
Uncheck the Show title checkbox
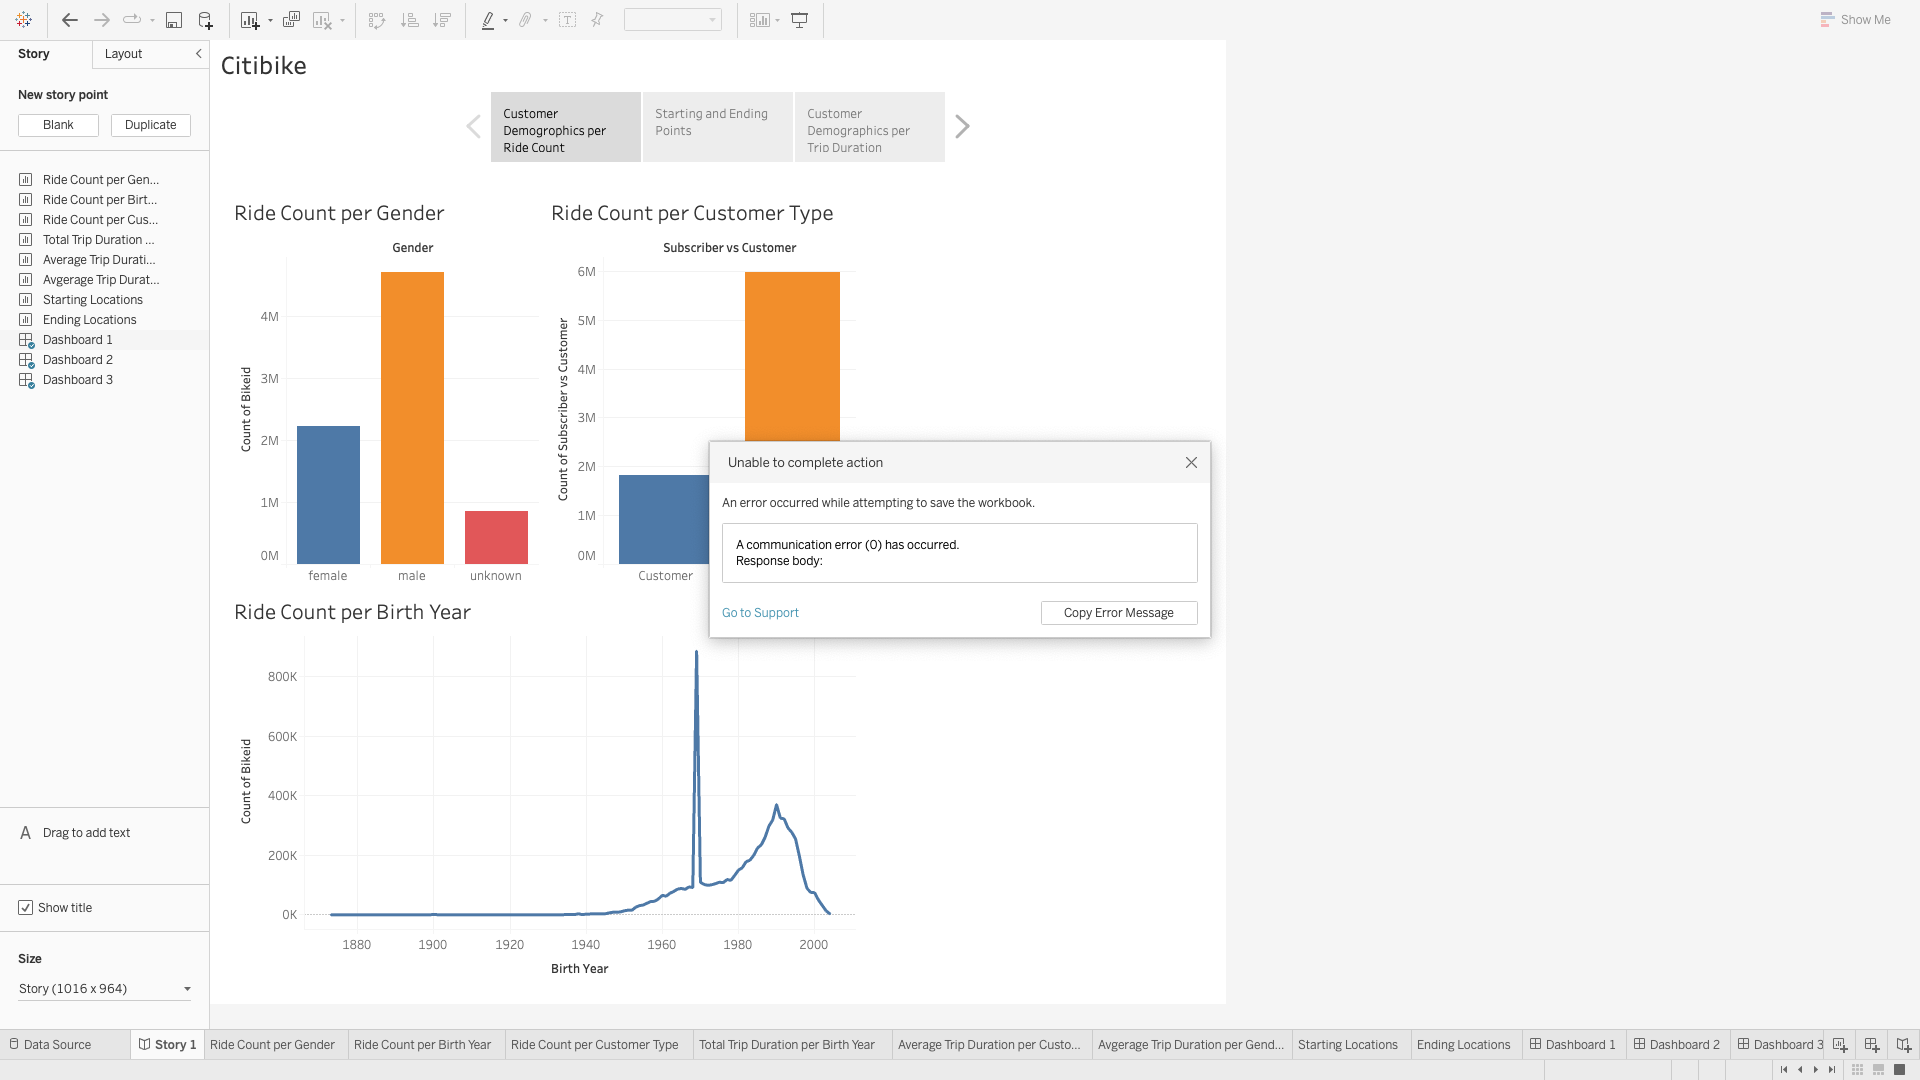pyautogui.click(x=26, y=907)
